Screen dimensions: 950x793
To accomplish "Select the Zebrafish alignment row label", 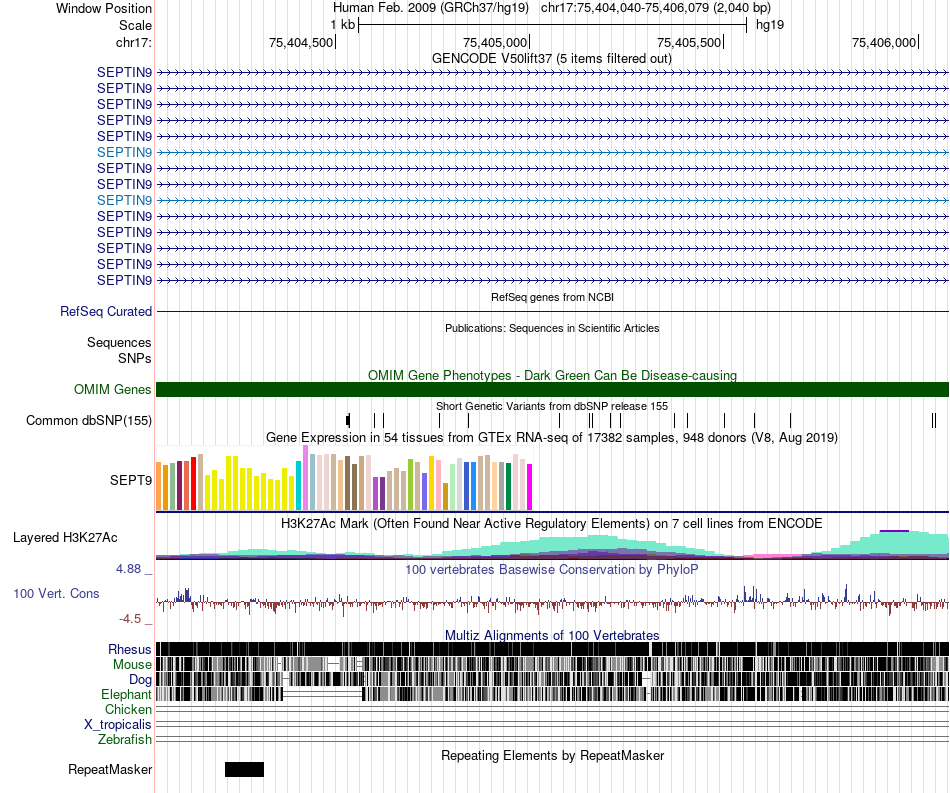I will coord(124,740).
